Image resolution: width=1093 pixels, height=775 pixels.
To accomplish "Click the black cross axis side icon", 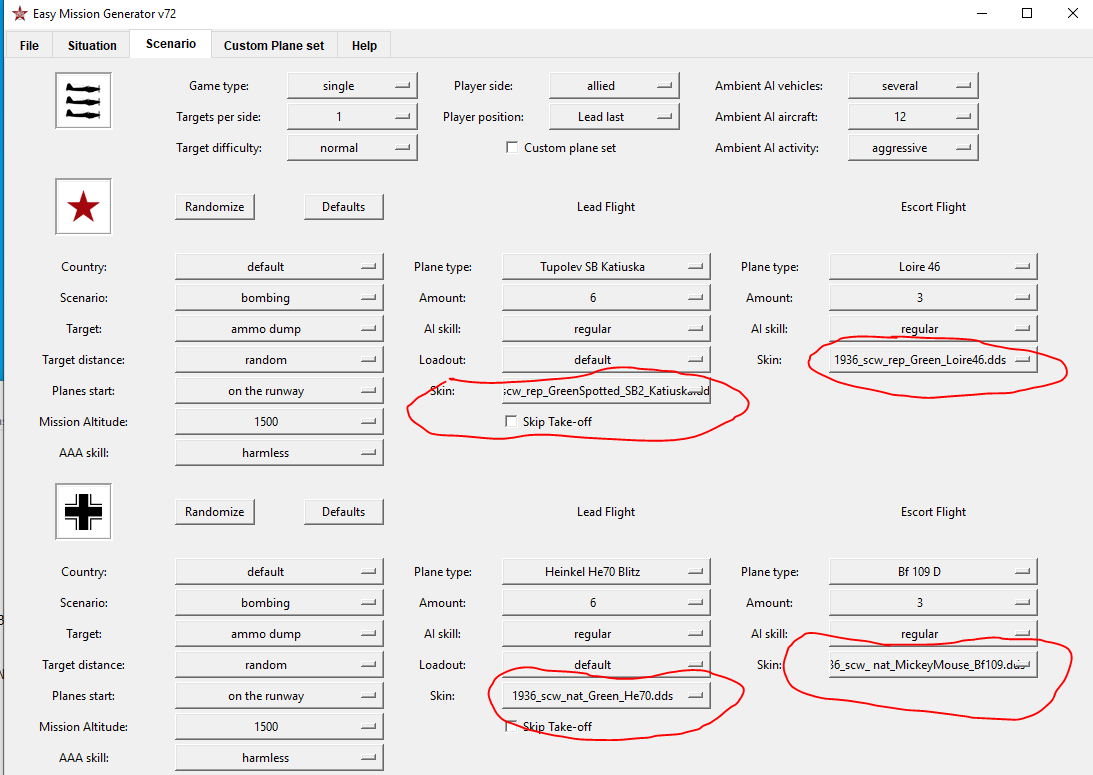I will pos(83,512).
